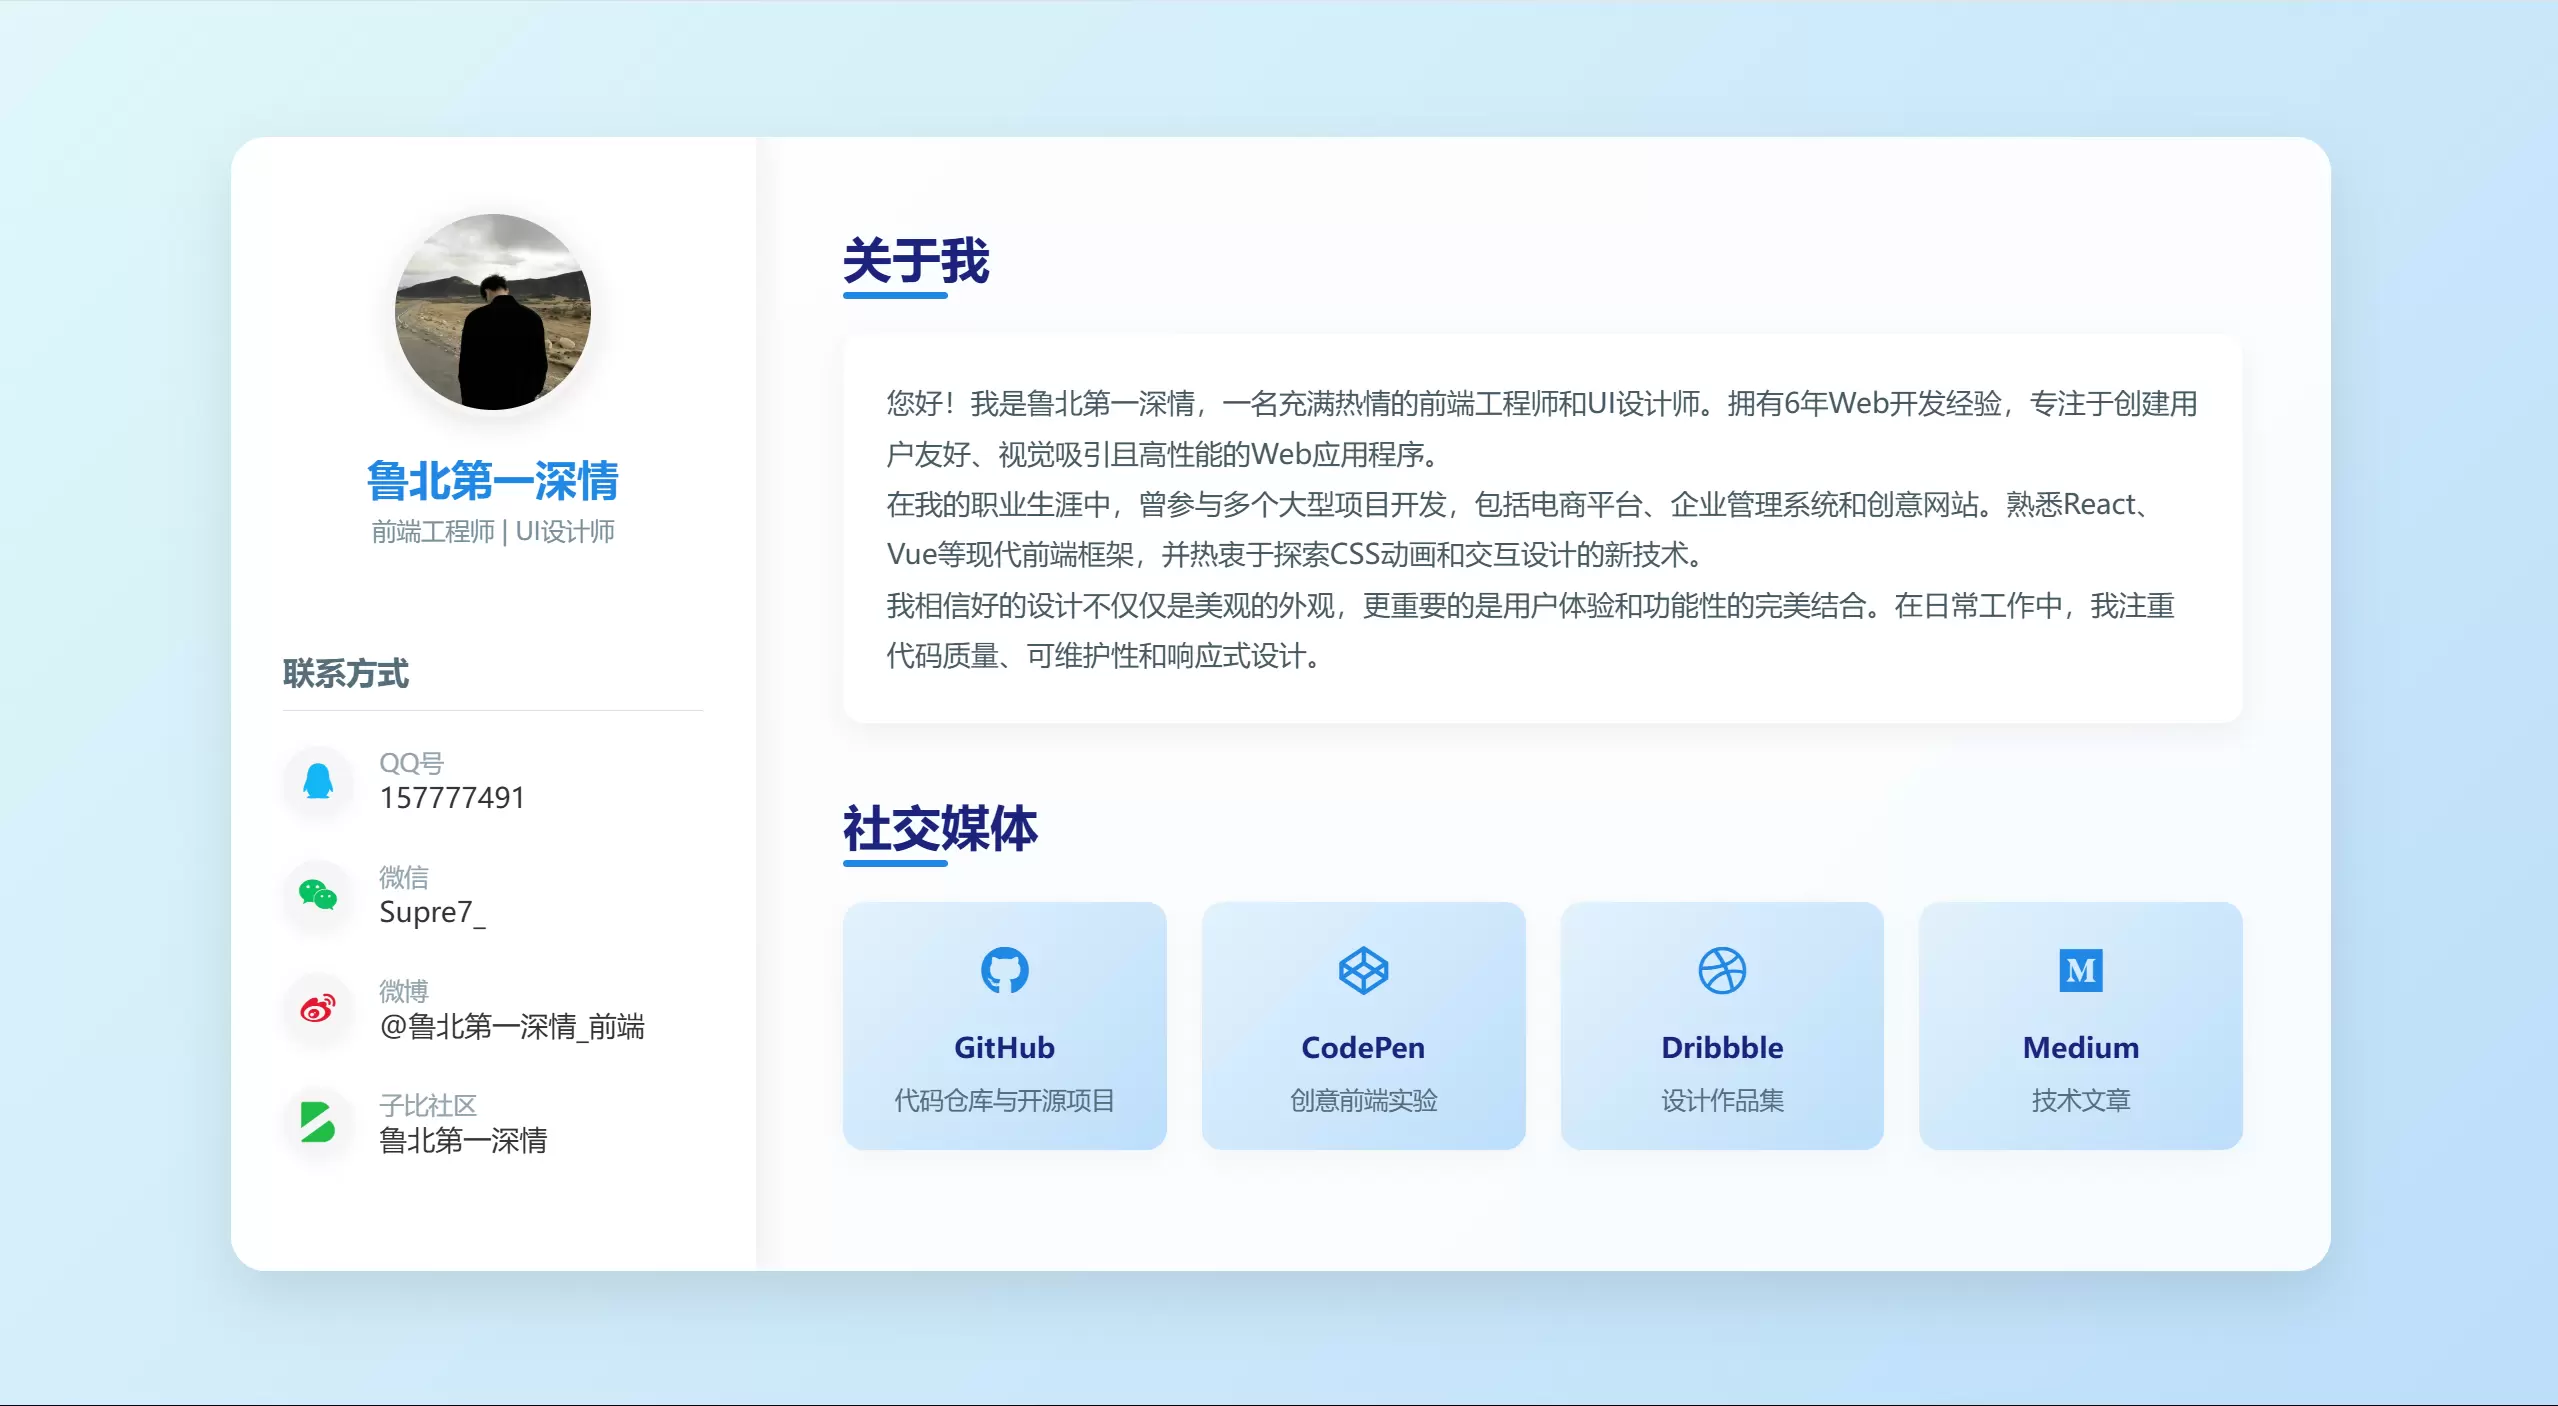Click the 子比社区 username 鲁北第一深情
The height and width of the screenshot is (1406, 2558).
point(463,1140)
